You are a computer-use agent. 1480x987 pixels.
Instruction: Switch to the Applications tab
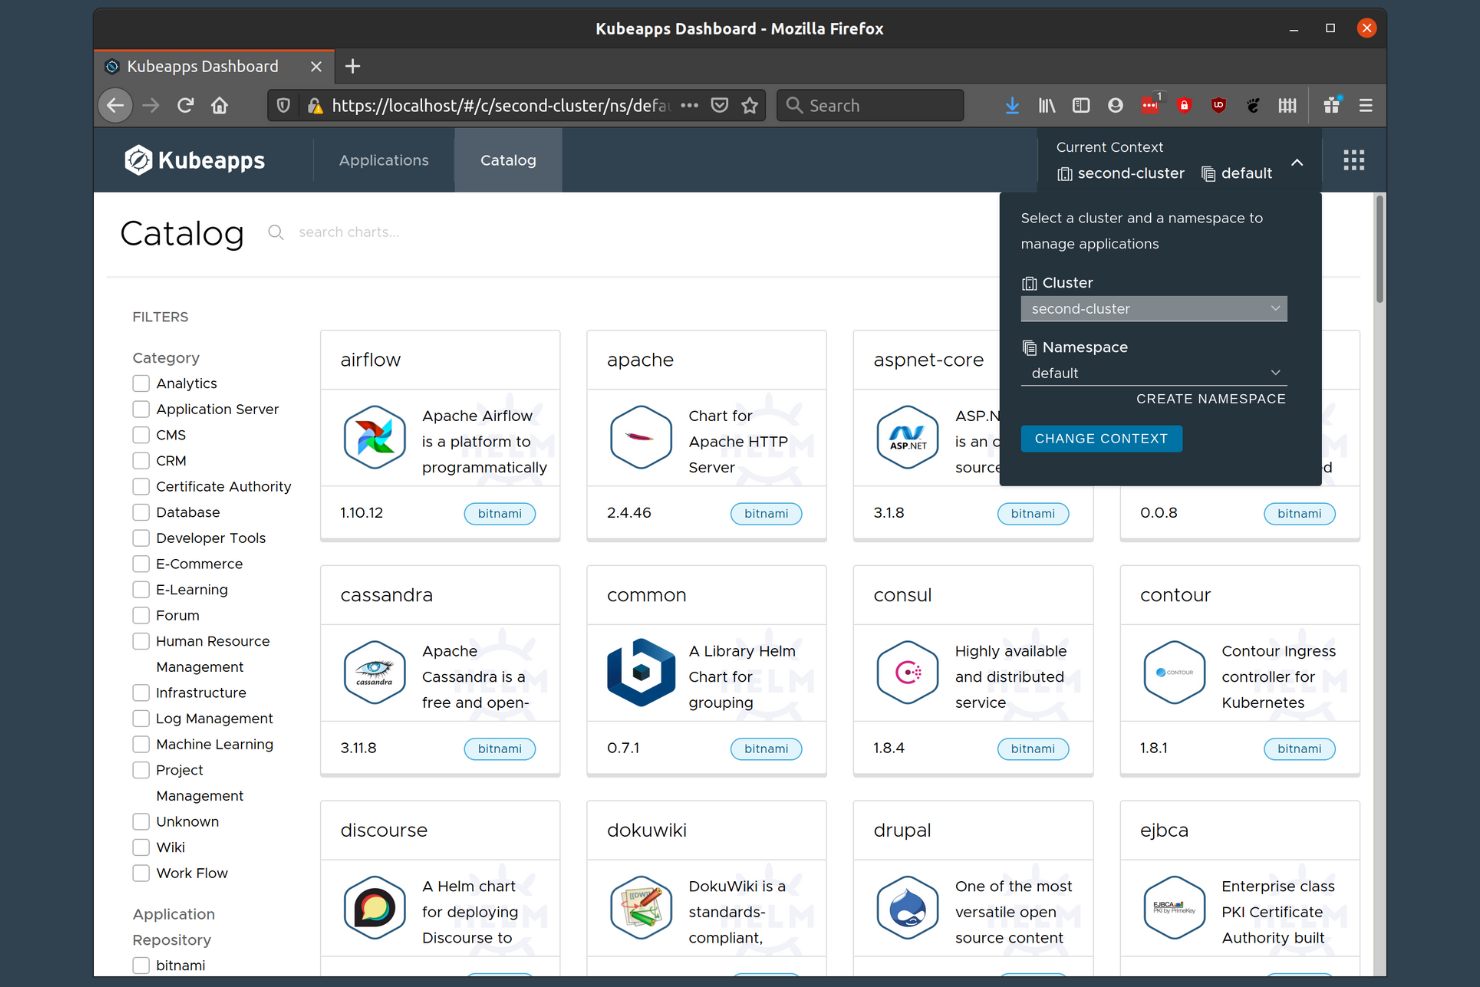click(x=384, y=160)
